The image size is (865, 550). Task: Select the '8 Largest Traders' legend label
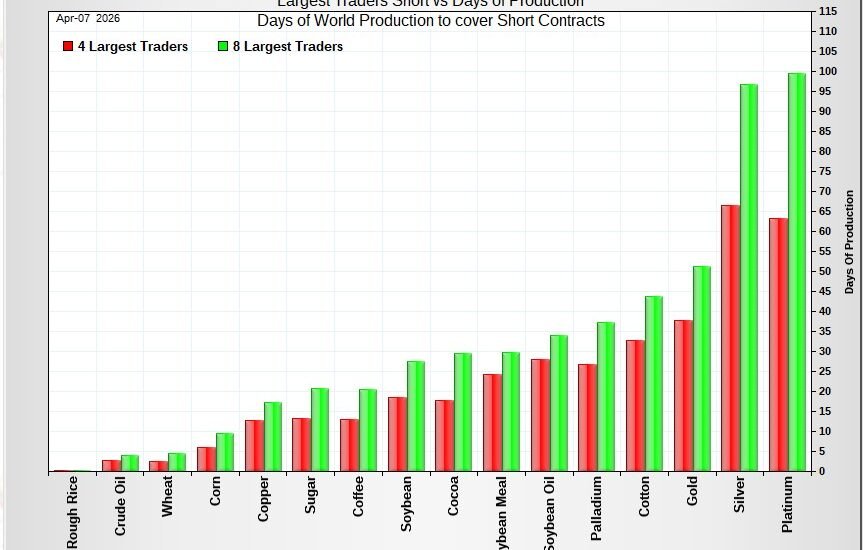pyautogui.click(x=288, y=47)
